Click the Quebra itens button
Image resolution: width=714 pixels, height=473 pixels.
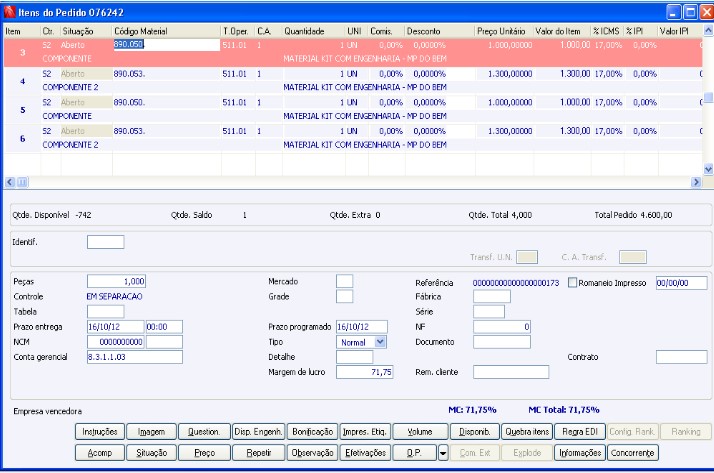(x=525, y=432)
